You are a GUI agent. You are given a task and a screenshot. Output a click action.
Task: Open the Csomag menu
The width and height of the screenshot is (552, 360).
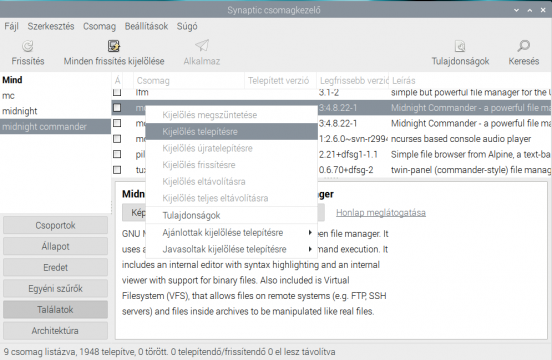99,26
